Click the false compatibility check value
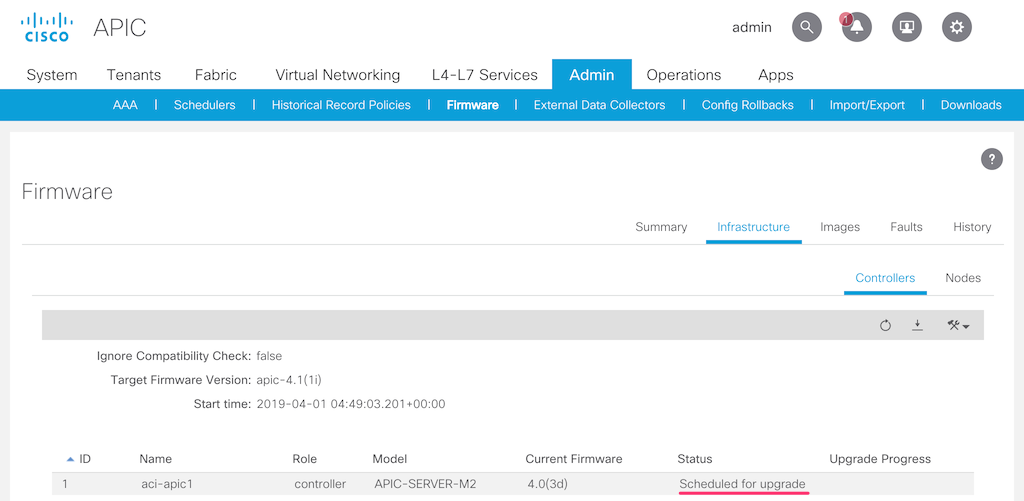 pyautogui.click(x=269, y=356)
